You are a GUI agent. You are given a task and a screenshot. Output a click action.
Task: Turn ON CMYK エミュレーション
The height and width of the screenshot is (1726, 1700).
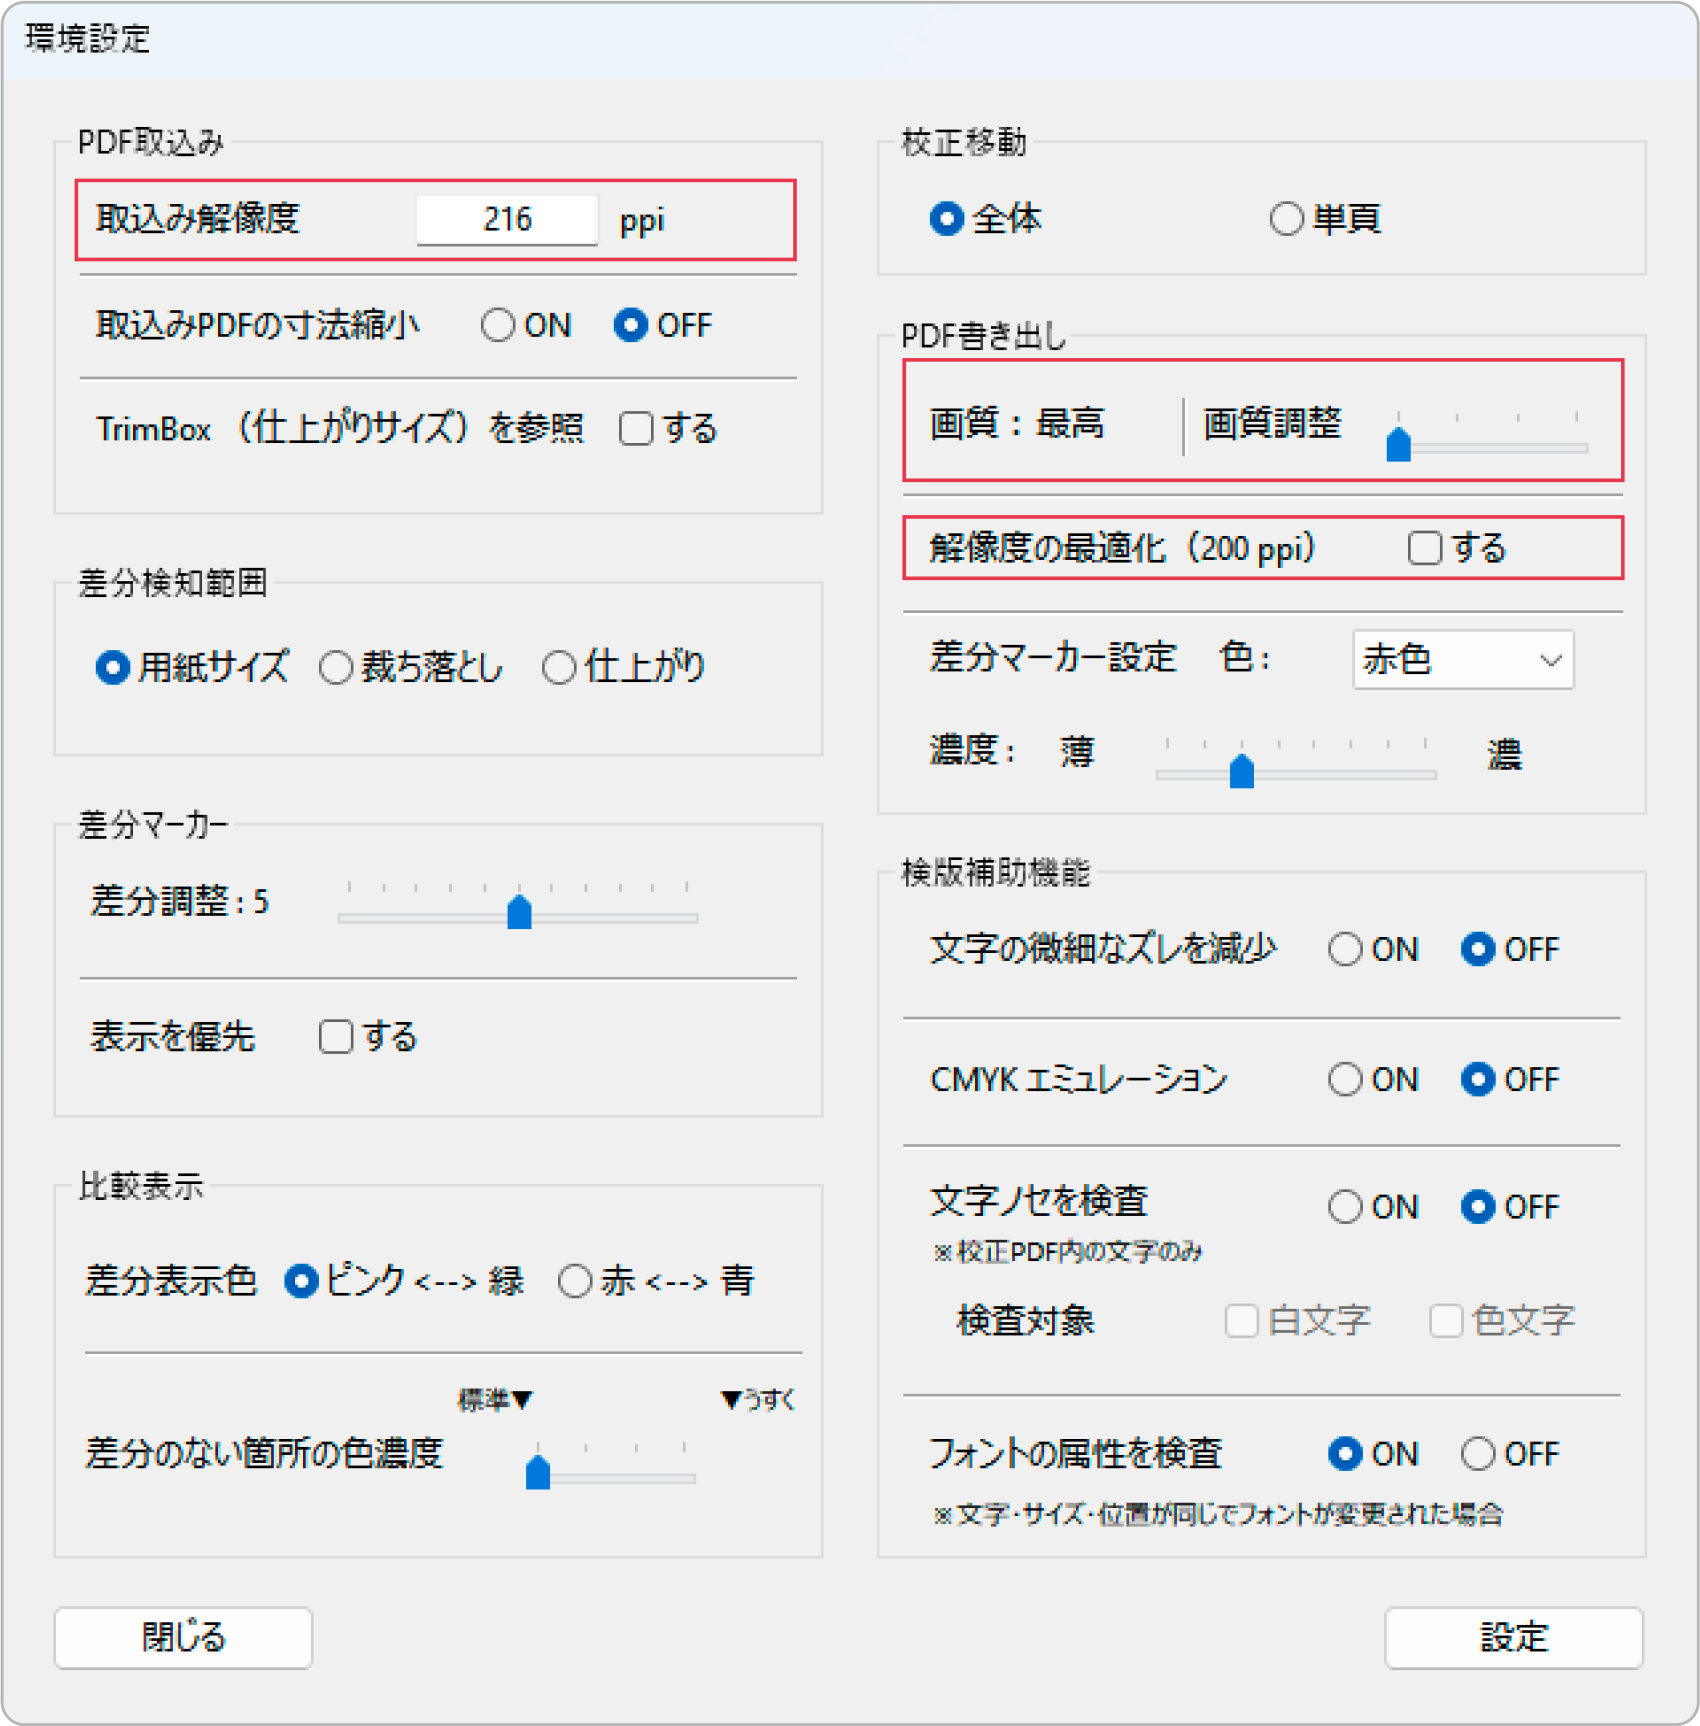1345,1079
